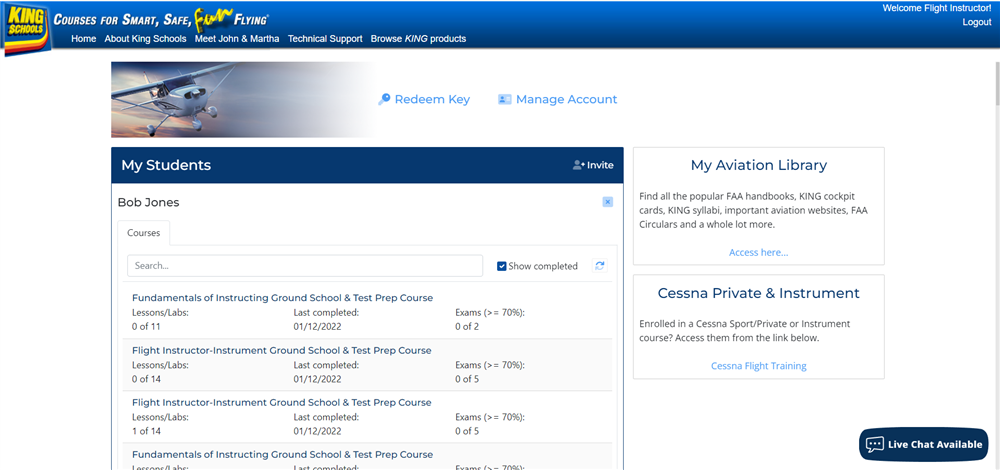
Task: Click the Invite button in My Students
Action: coord(593,165)
